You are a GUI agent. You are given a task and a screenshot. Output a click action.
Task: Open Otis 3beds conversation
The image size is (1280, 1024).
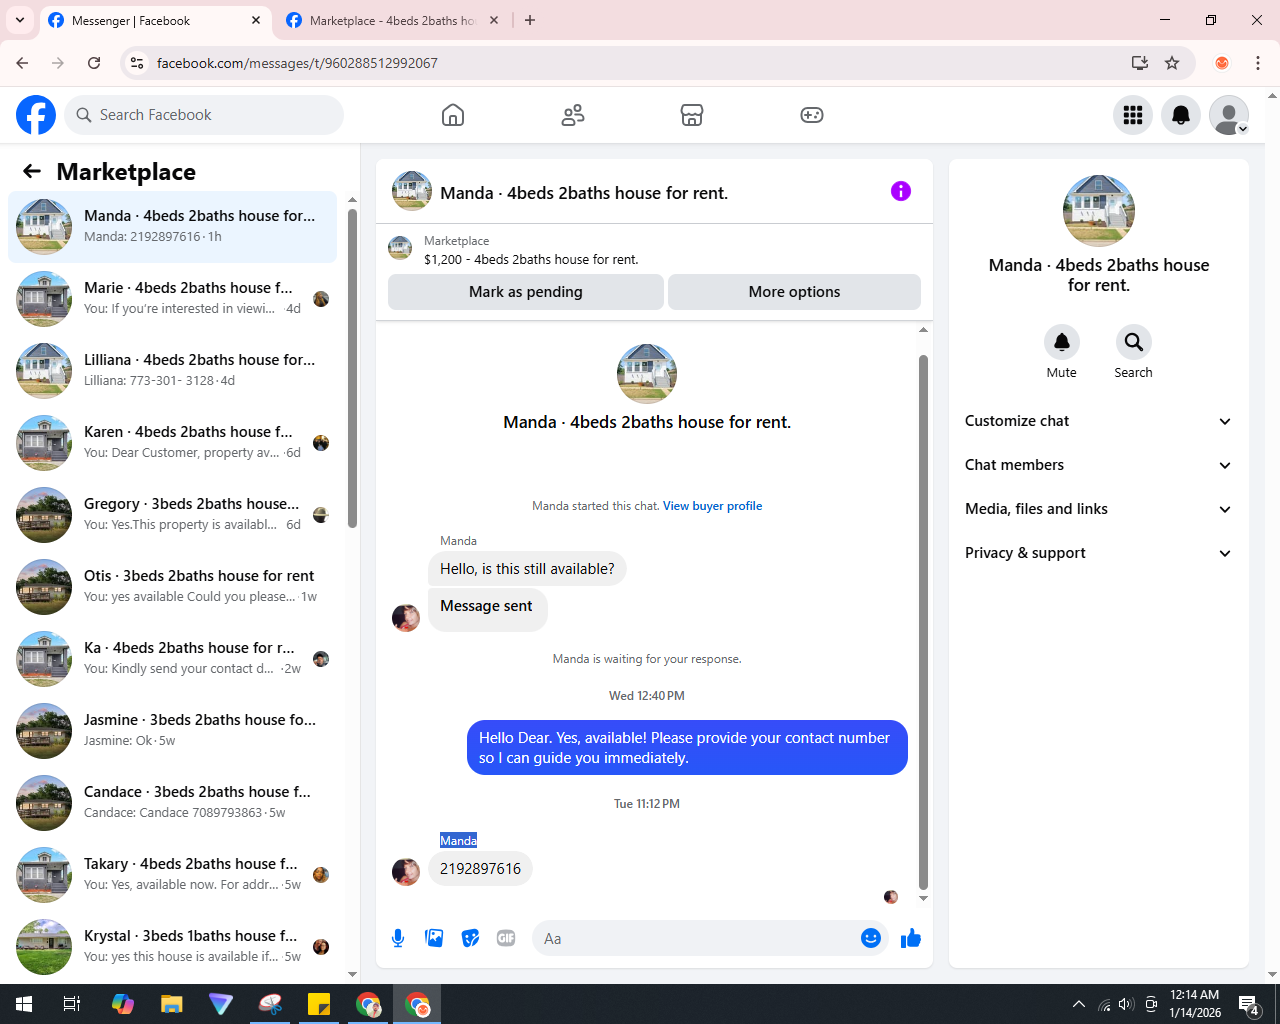172,587
